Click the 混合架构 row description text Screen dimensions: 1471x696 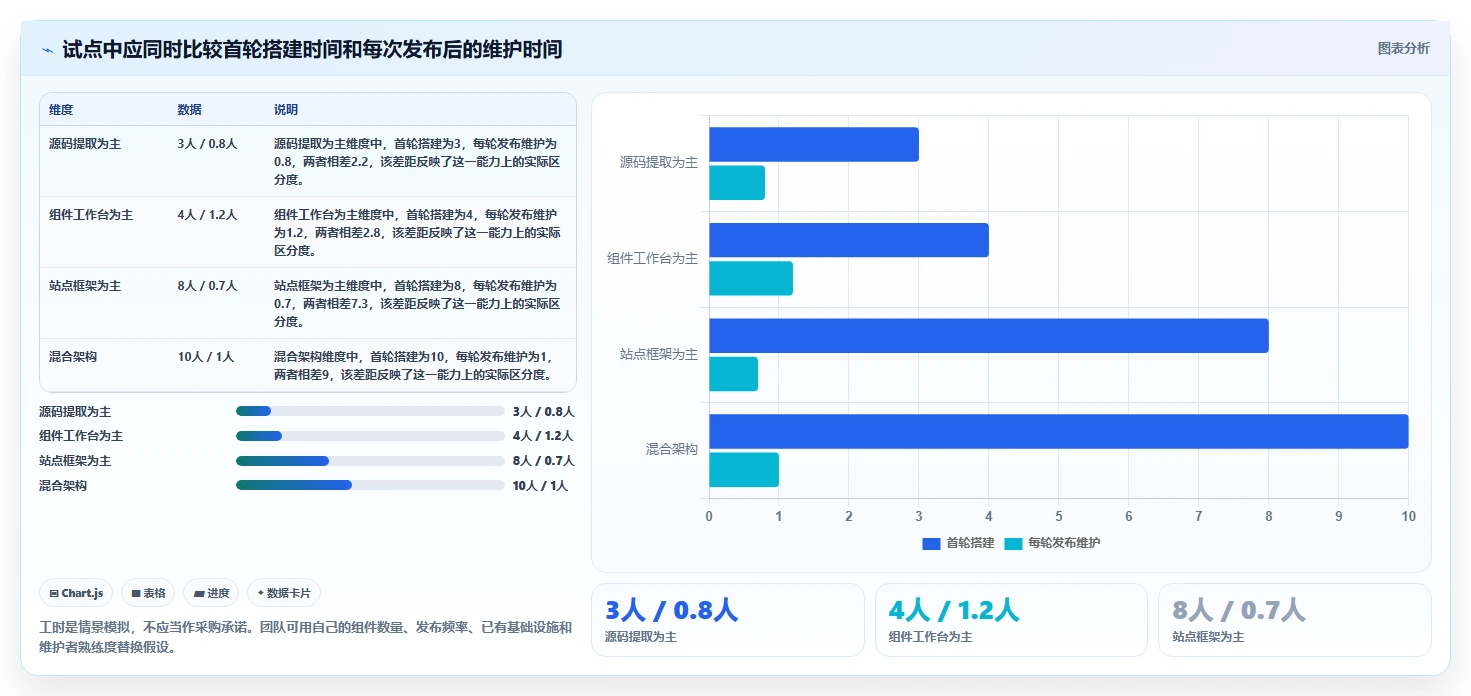(x=416, y=365)
